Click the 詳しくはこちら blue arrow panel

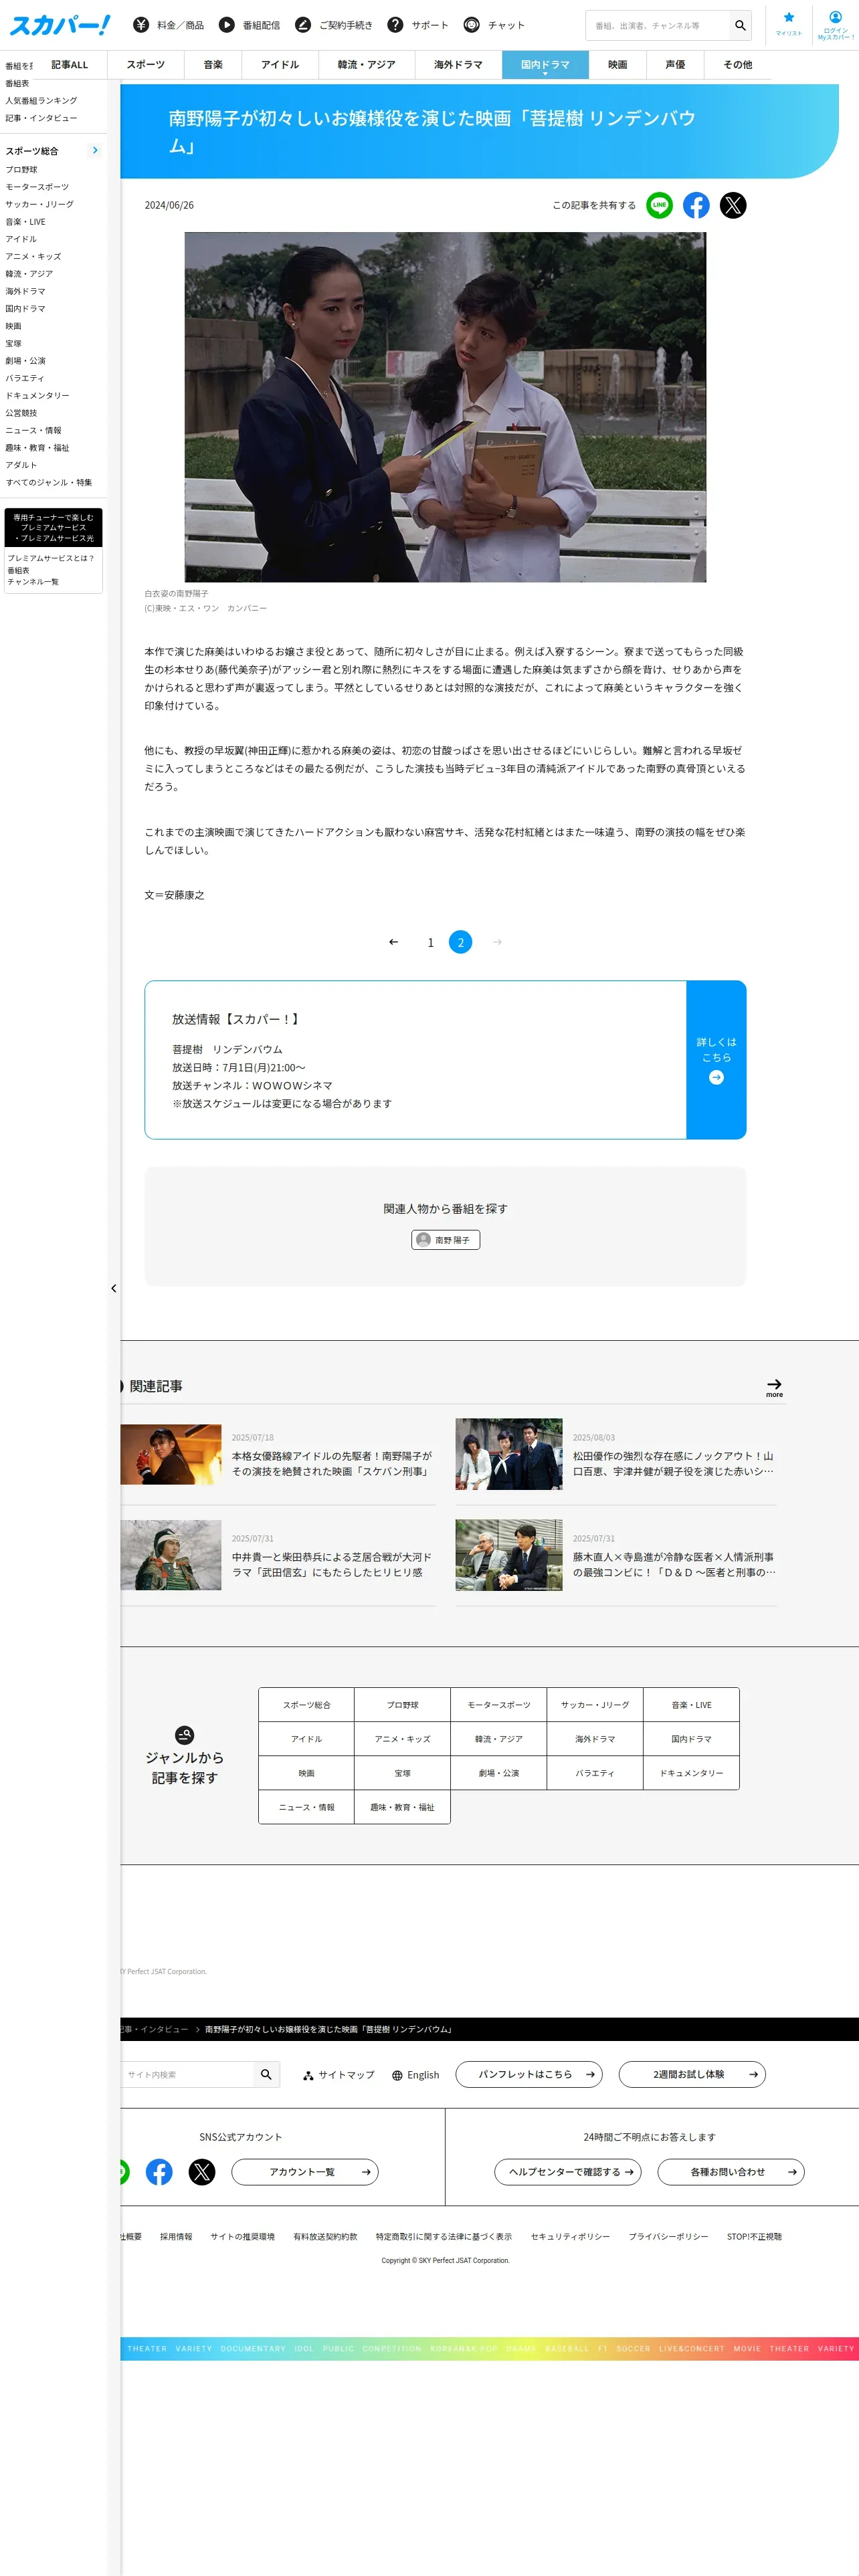click(x=716, y=1060)
